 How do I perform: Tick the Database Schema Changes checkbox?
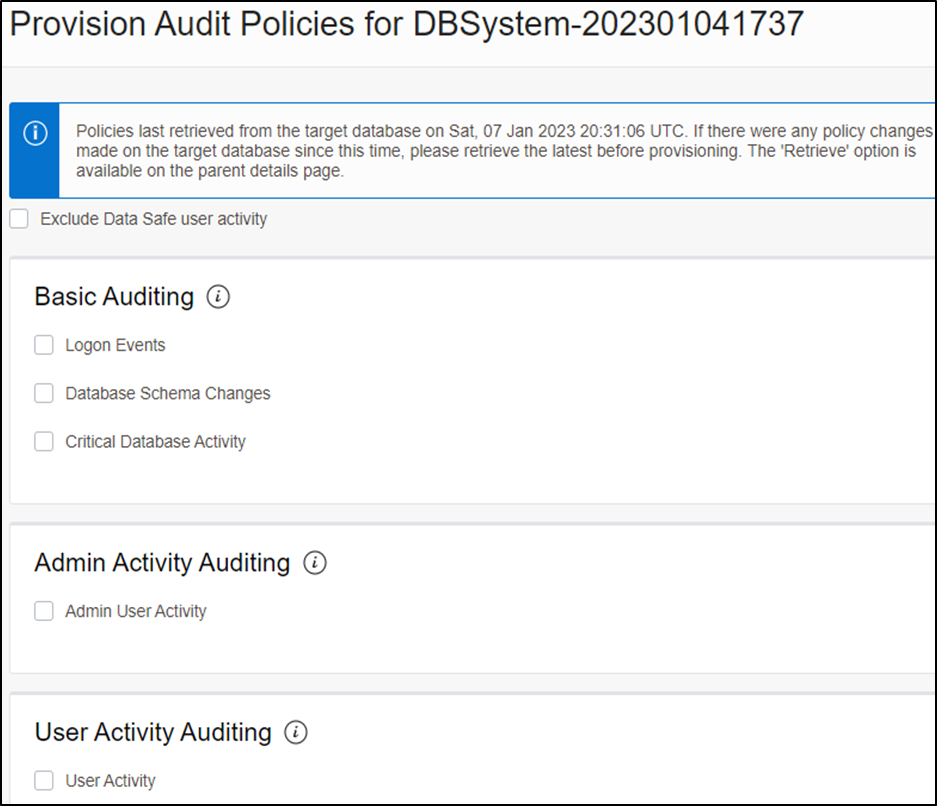(x=44, y=393)
